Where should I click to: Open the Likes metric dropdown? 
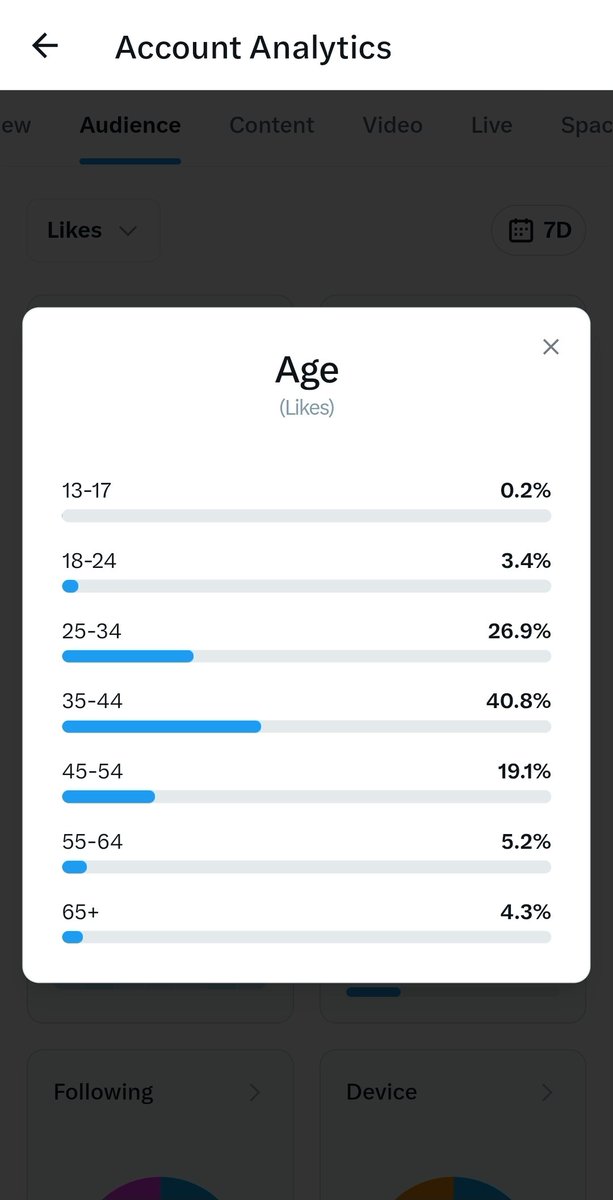coord(92,230)
